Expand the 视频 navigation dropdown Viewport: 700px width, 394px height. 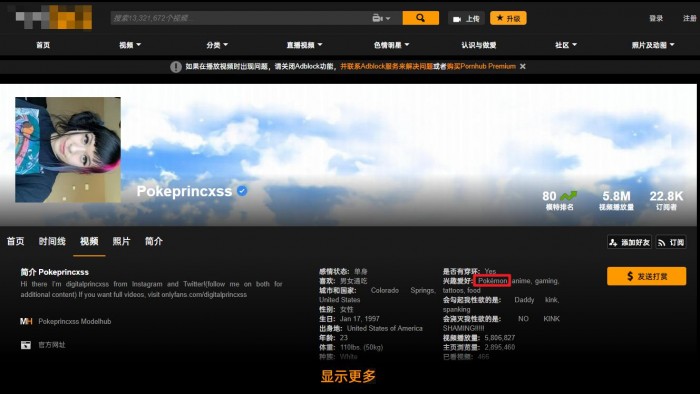(x=130, y=45)
